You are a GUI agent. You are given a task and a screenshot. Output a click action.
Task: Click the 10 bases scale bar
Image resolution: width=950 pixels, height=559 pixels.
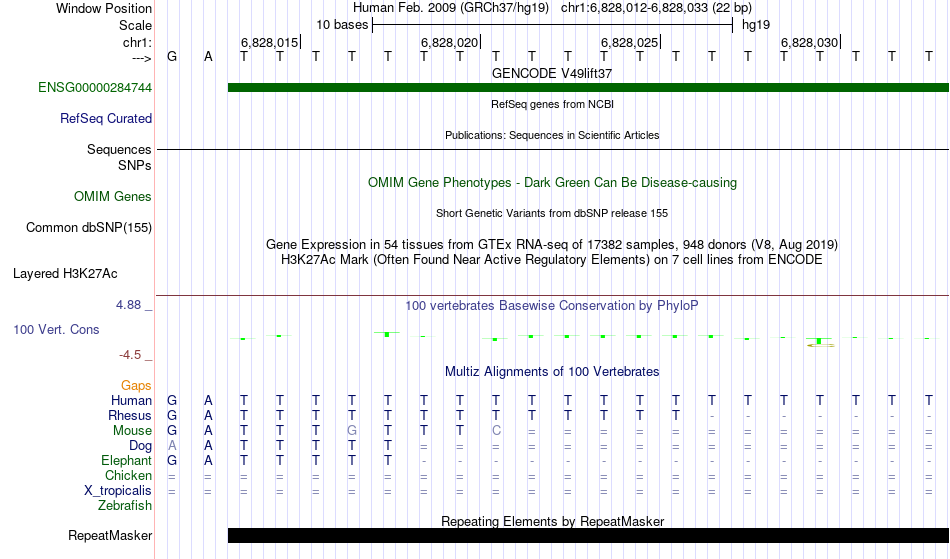553,25
